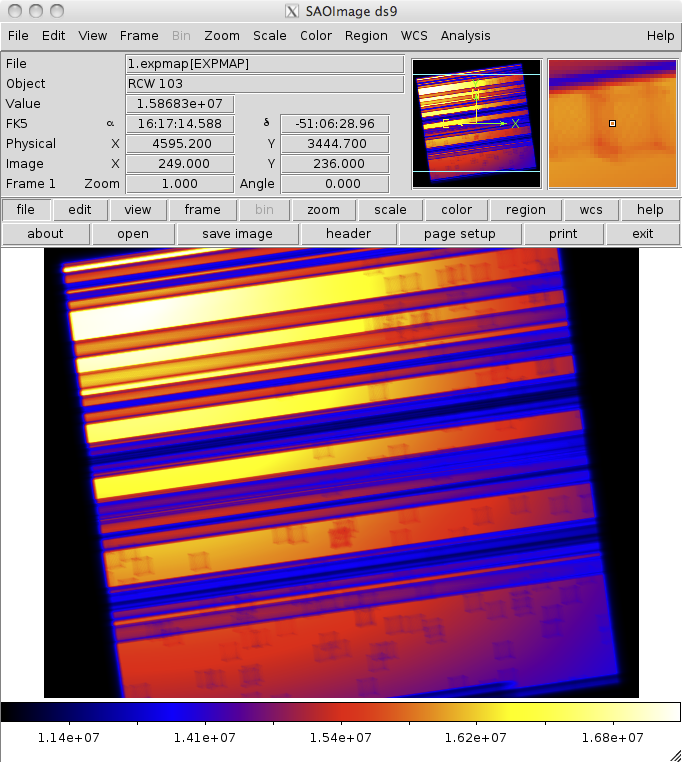This screenshot has width=682, height=762.
Task: Open the Help menu
Action: click(x=660, y=35)
